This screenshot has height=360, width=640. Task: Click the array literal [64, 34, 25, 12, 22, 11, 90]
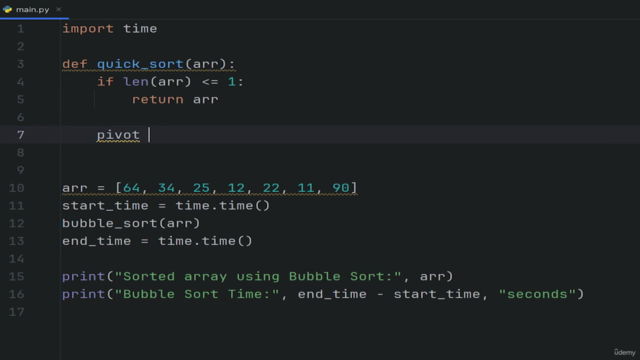pyautogui.click(x=236, y=188)
